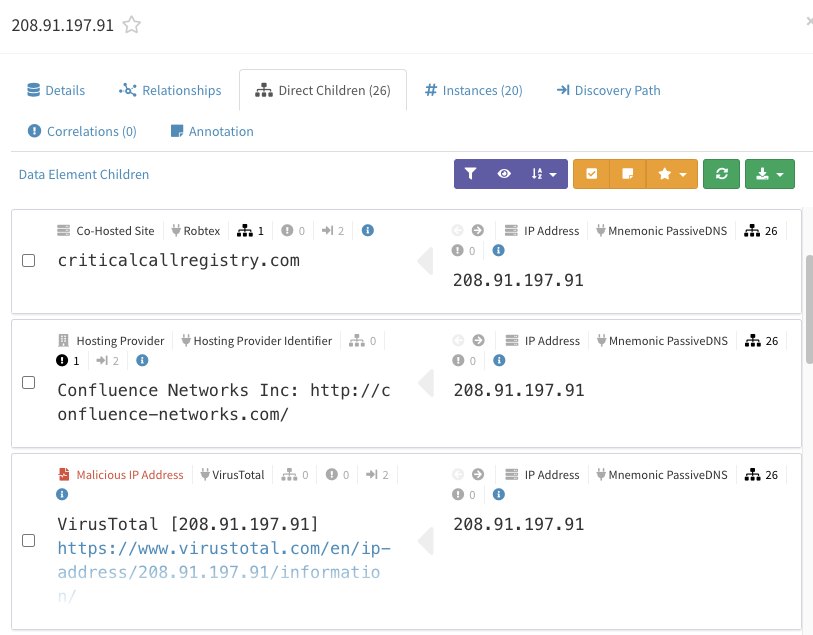Expand the green download dropdown
This screenshot has width=813, height=635.
click(x=769, y=174)
